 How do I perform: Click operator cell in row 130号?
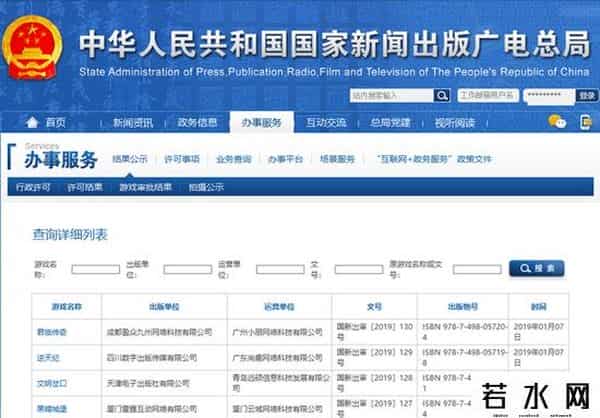[x=277, y=332]
